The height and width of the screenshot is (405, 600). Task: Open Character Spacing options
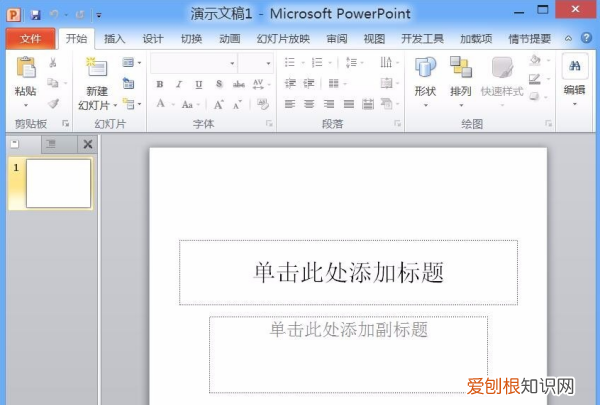point(258,84)
